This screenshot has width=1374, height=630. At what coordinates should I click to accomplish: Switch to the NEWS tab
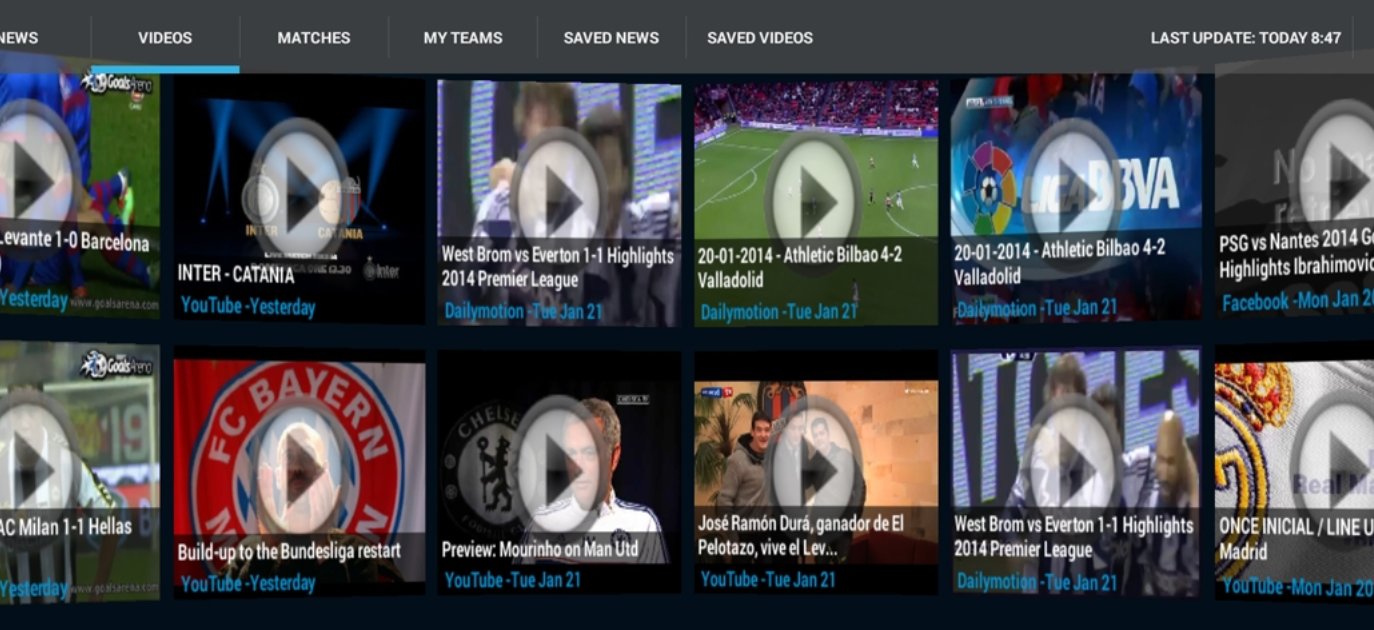point(19,38)
